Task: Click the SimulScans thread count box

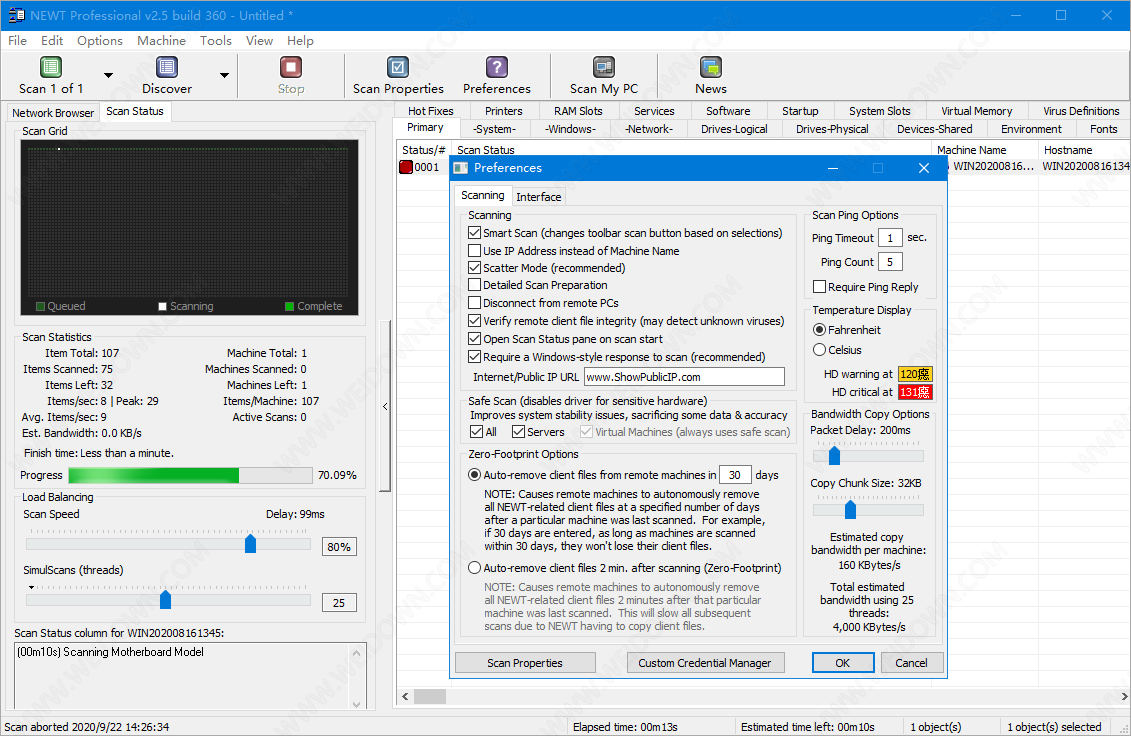Action: (x=339, y=603)
